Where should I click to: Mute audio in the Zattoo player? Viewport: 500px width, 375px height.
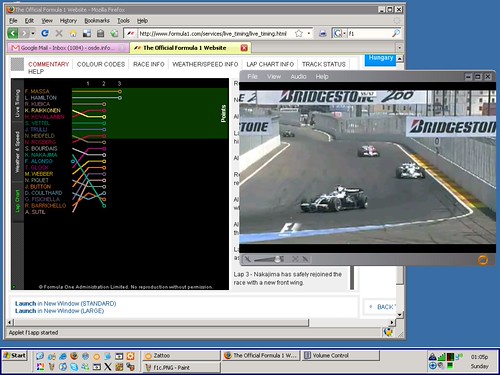(248, 259)
